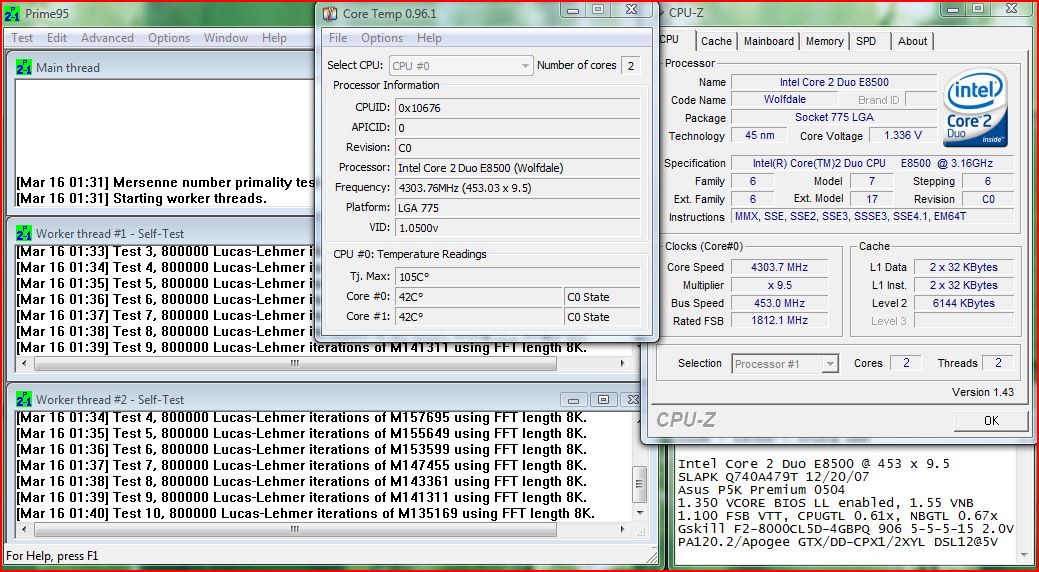Click the Package value Socket 775 LGA
Viewport: 1039px width, 572px height.
point(834,117)
